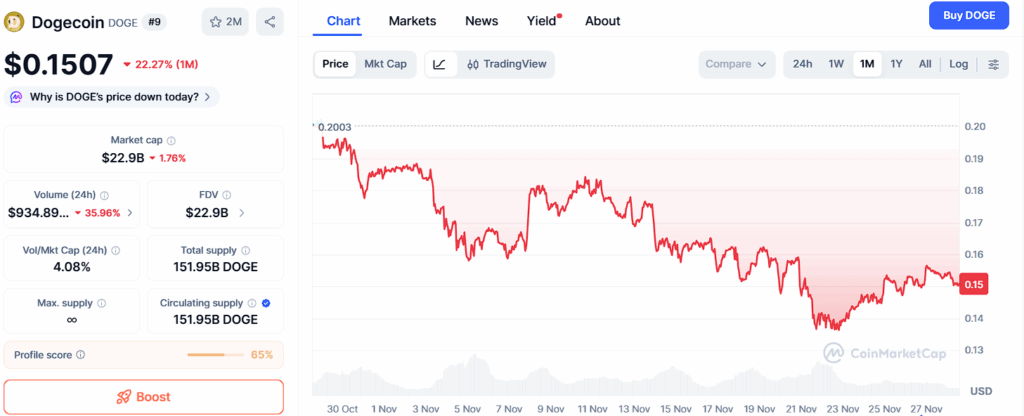
Task: Click the Market cap info icon
Action: coord(171,141)
